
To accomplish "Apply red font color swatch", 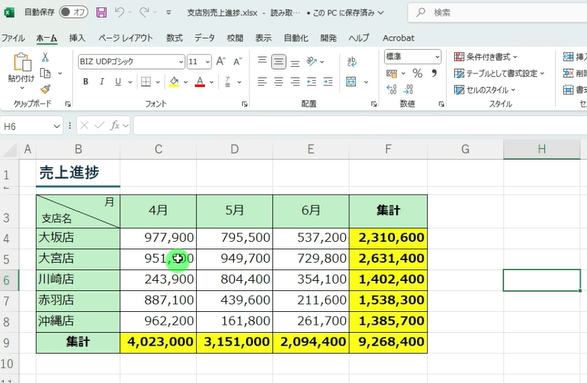I will tap(200, 82).
